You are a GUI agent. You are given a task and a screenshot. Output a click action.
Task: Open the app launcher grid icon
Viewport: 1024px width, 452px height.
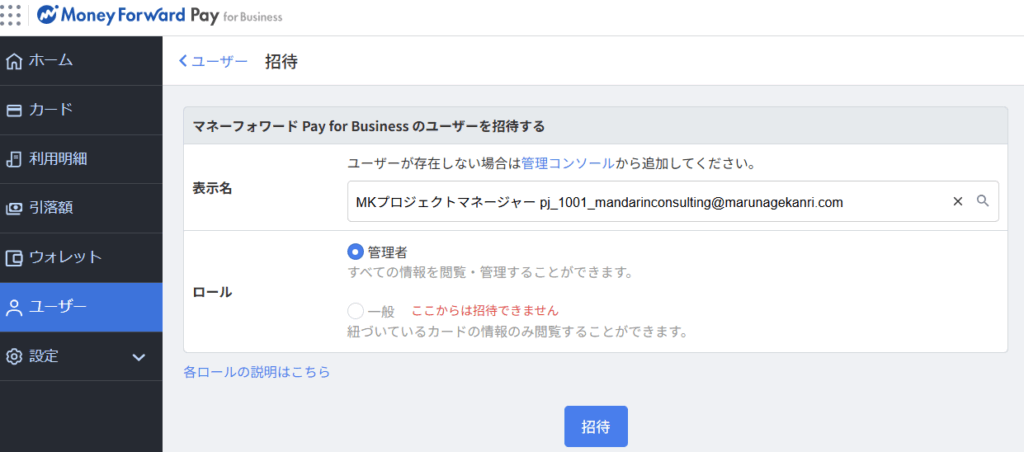[x=10, y=16]
